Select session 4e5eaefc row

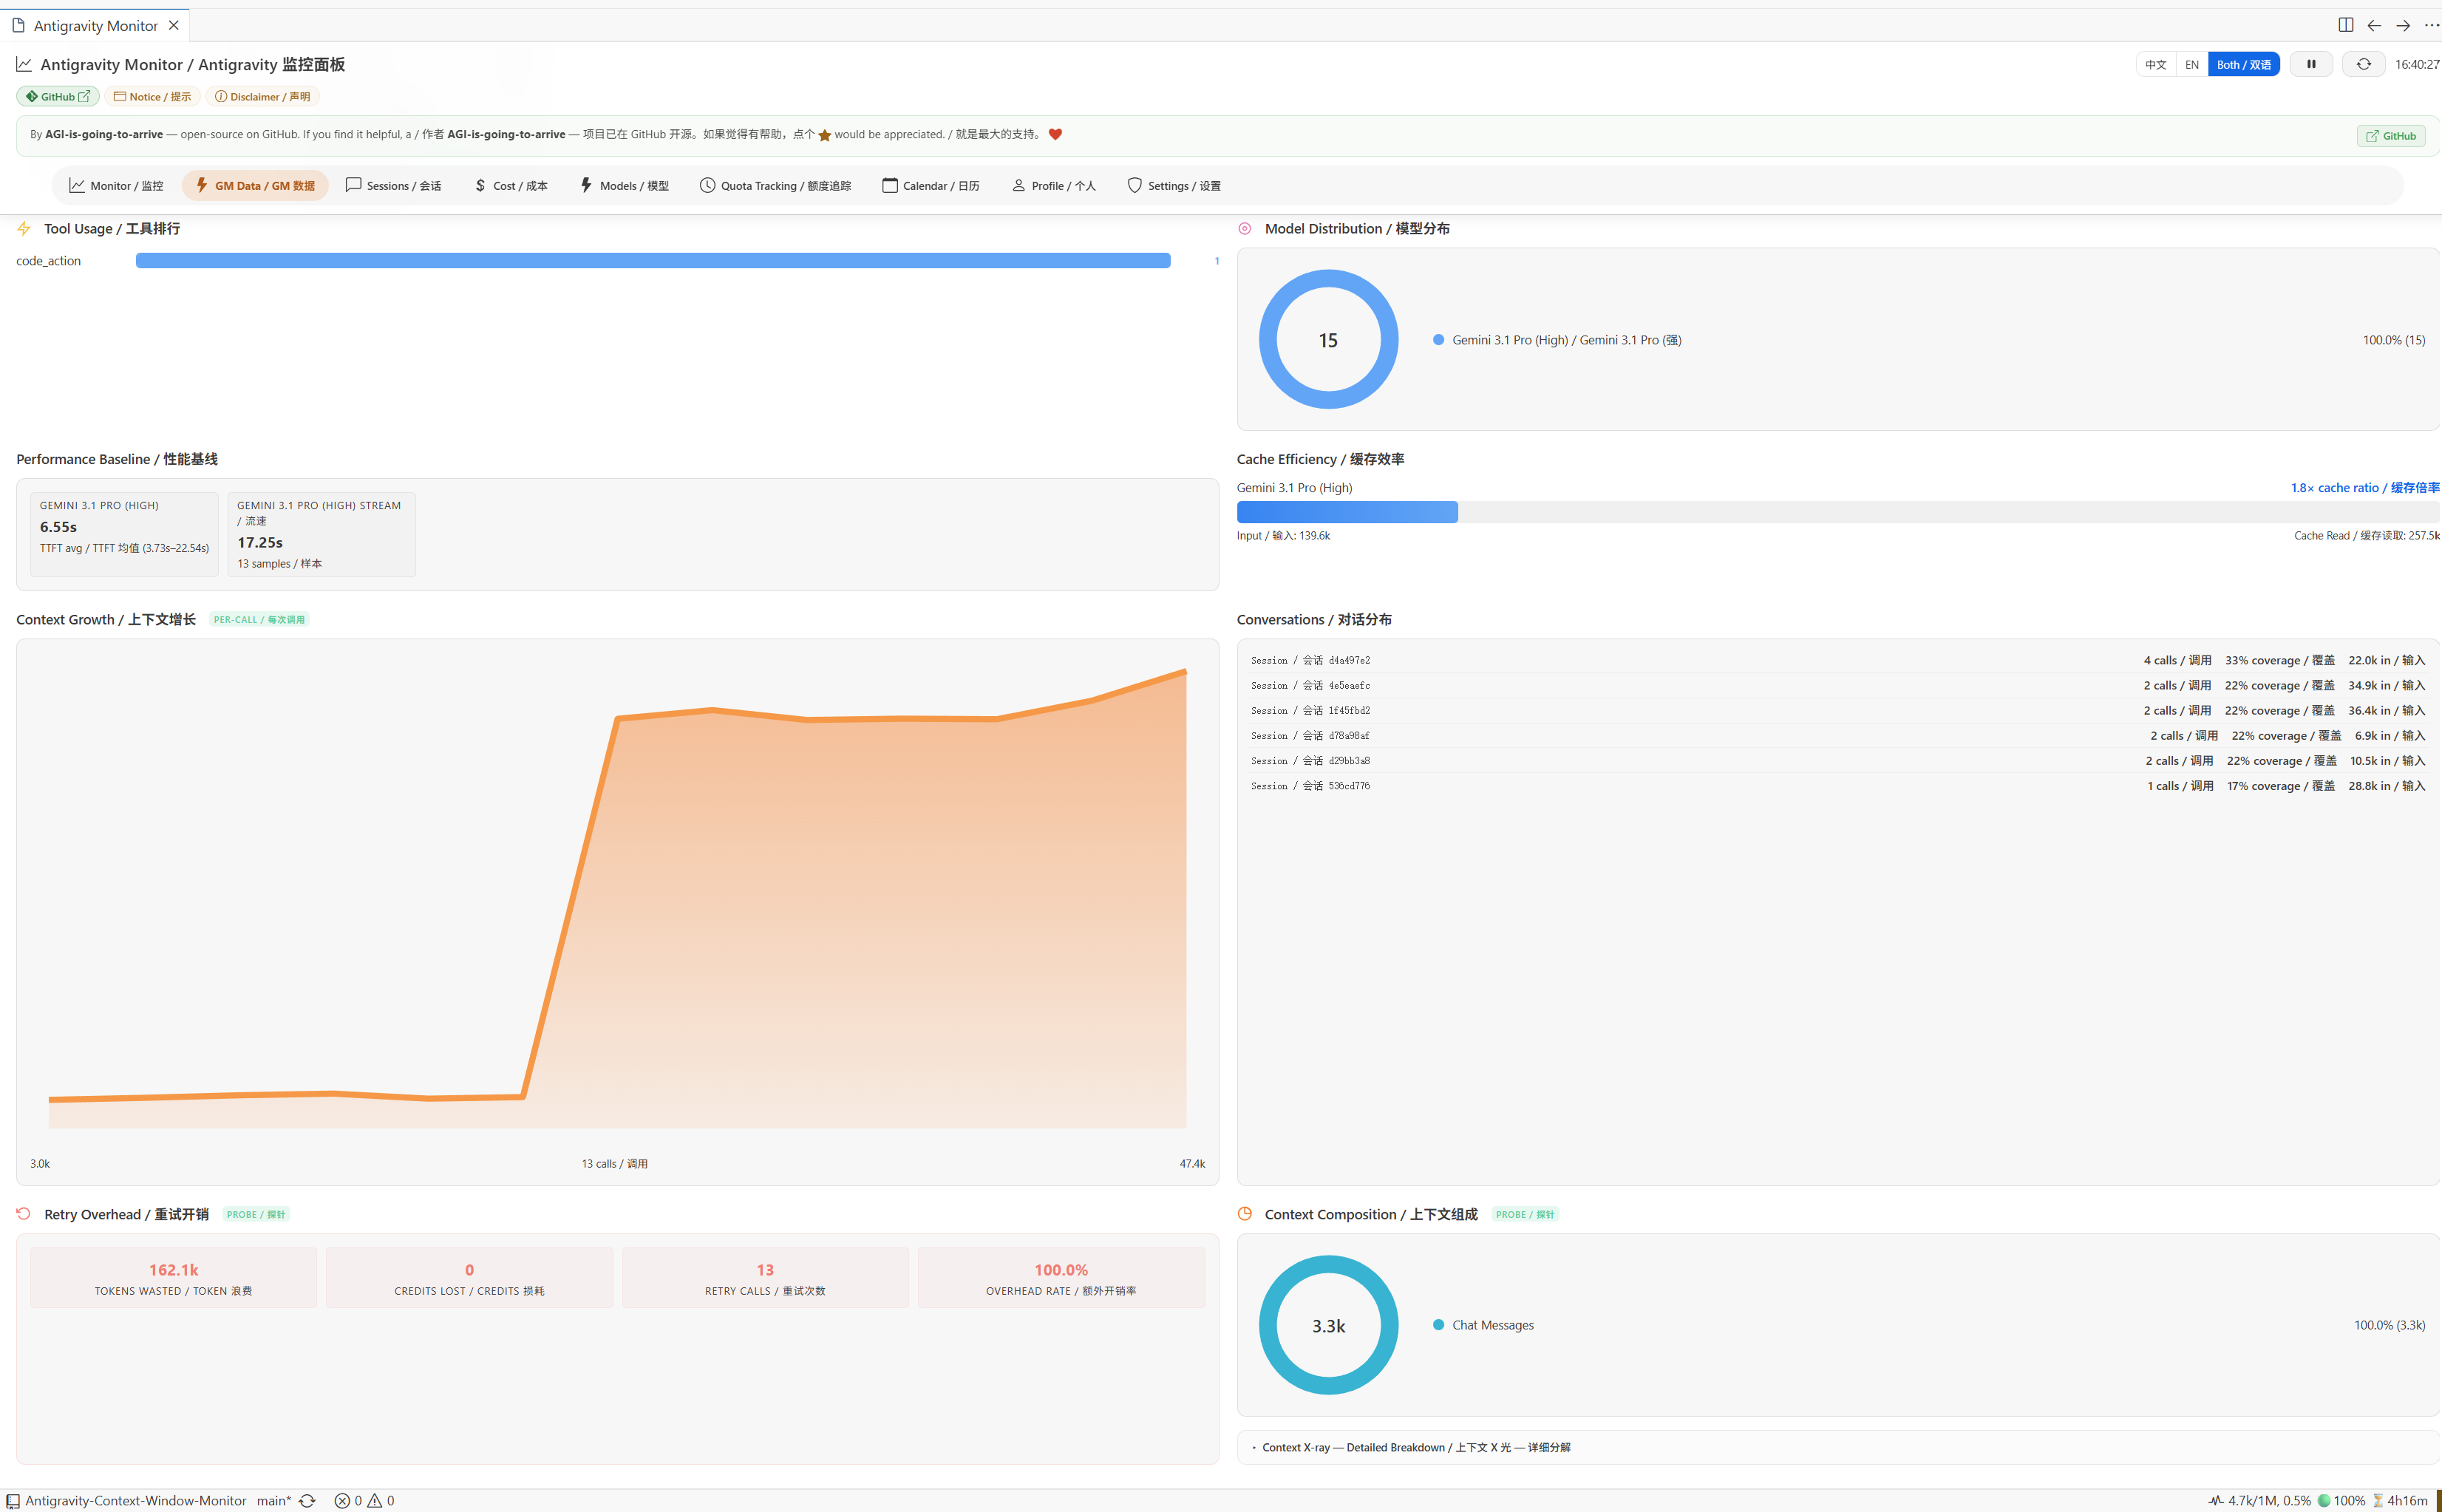1838,685
